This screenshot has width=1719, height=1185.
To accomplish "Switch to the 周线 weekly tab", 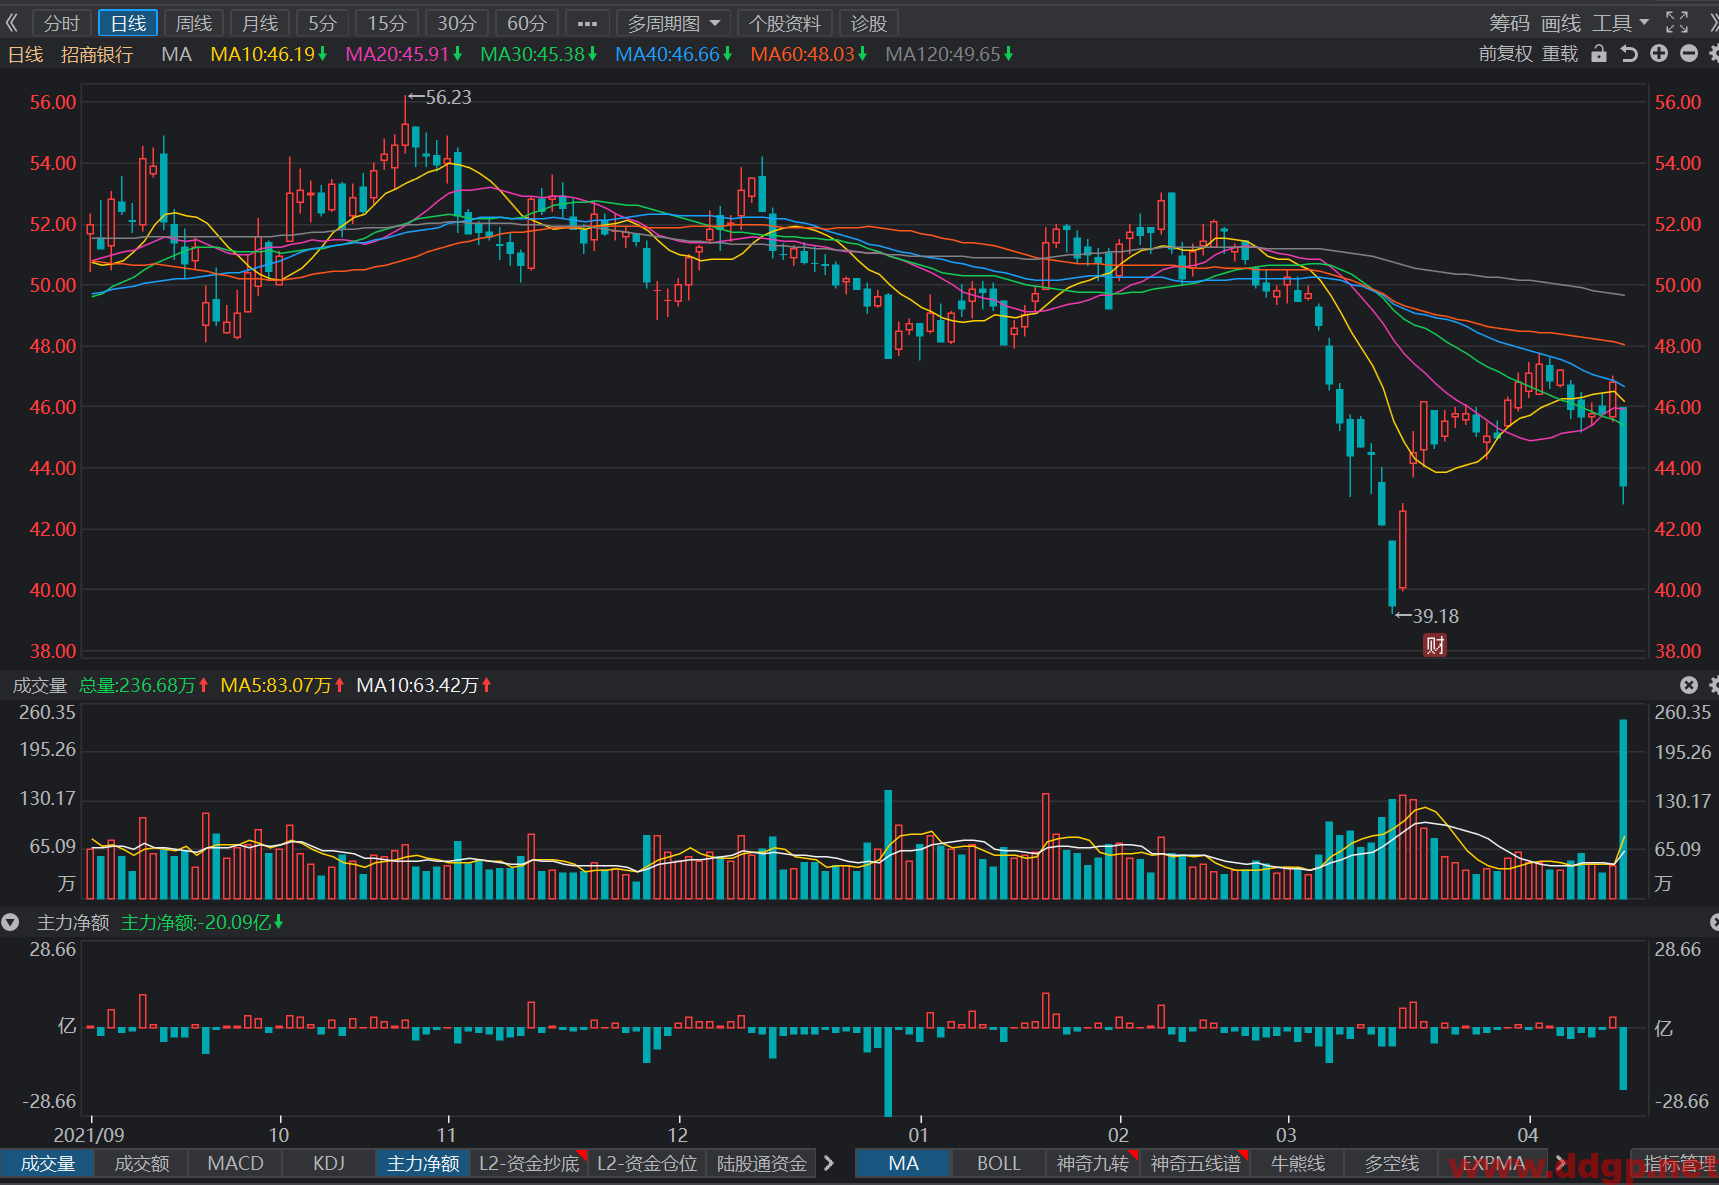I will (x=194, y=23).
